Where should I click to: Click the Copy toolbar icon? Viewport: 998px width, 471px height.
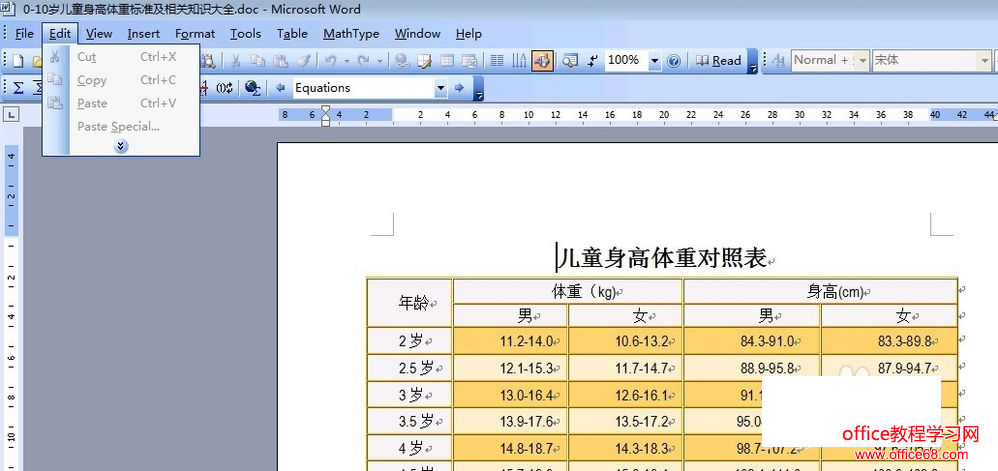258,61
